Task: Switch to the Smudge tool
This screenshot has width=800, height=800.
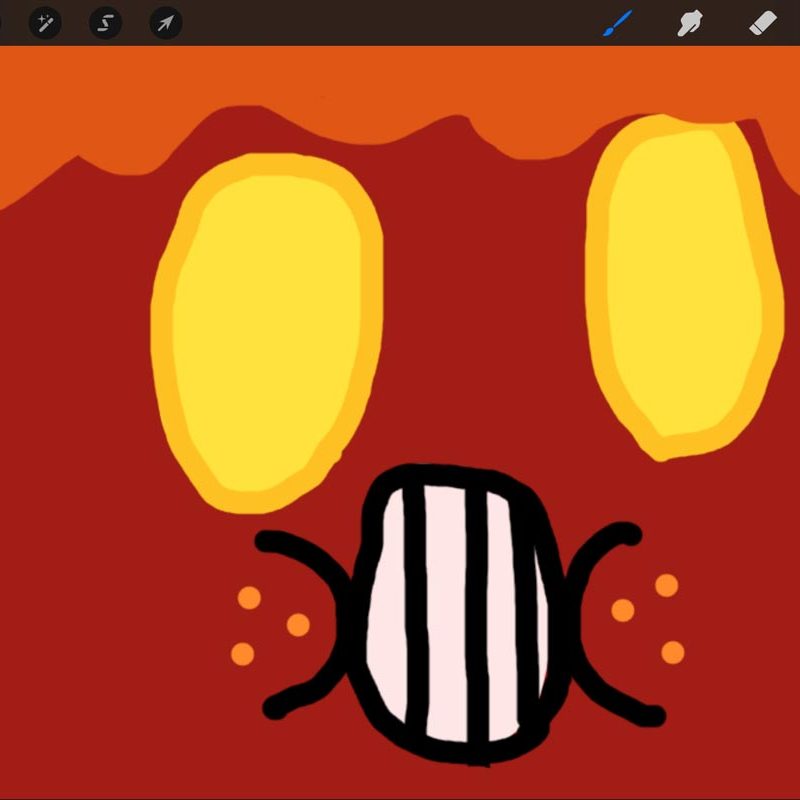Action: click(689, 22)
